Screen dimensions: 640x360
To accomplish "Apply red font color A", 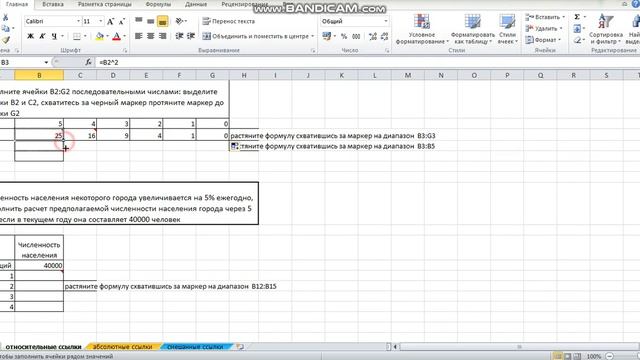I will [116, 36].
